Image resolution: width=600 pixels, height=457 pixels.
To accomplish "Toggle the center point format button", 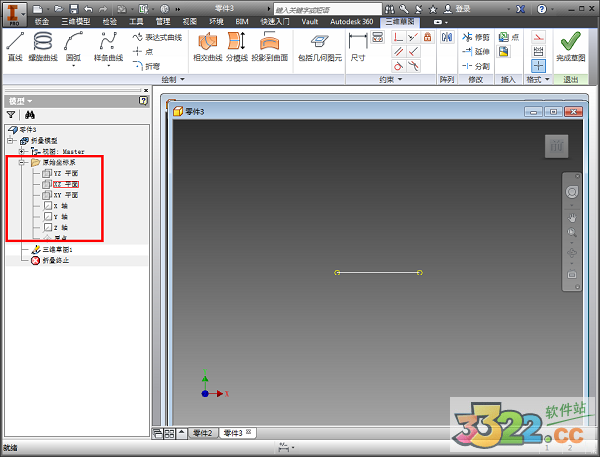I will 538,66.
